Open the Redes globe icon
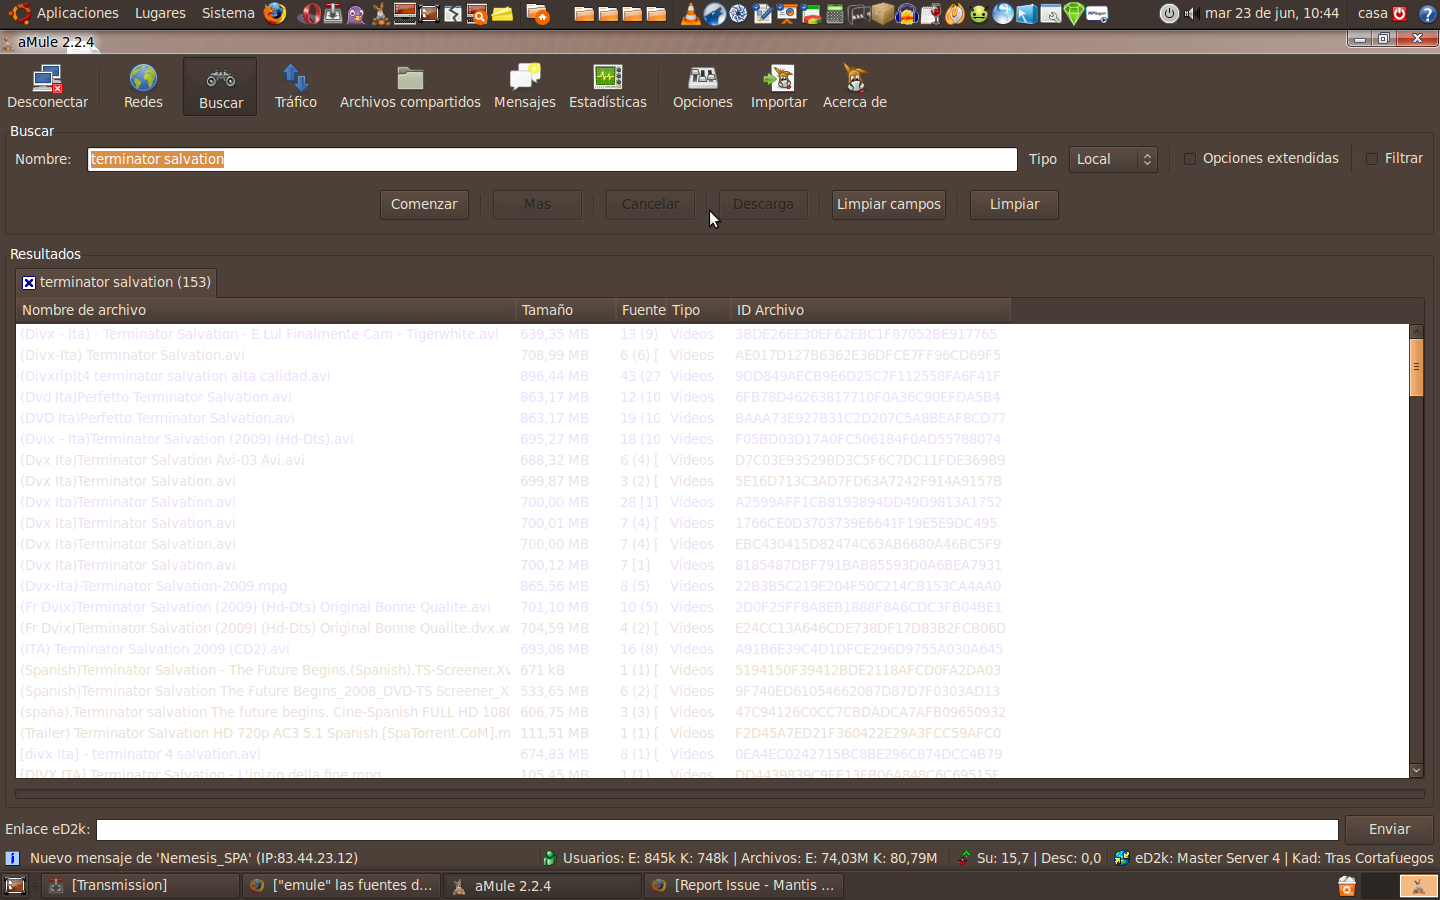 pyautogui.click(x=143, y=86)
